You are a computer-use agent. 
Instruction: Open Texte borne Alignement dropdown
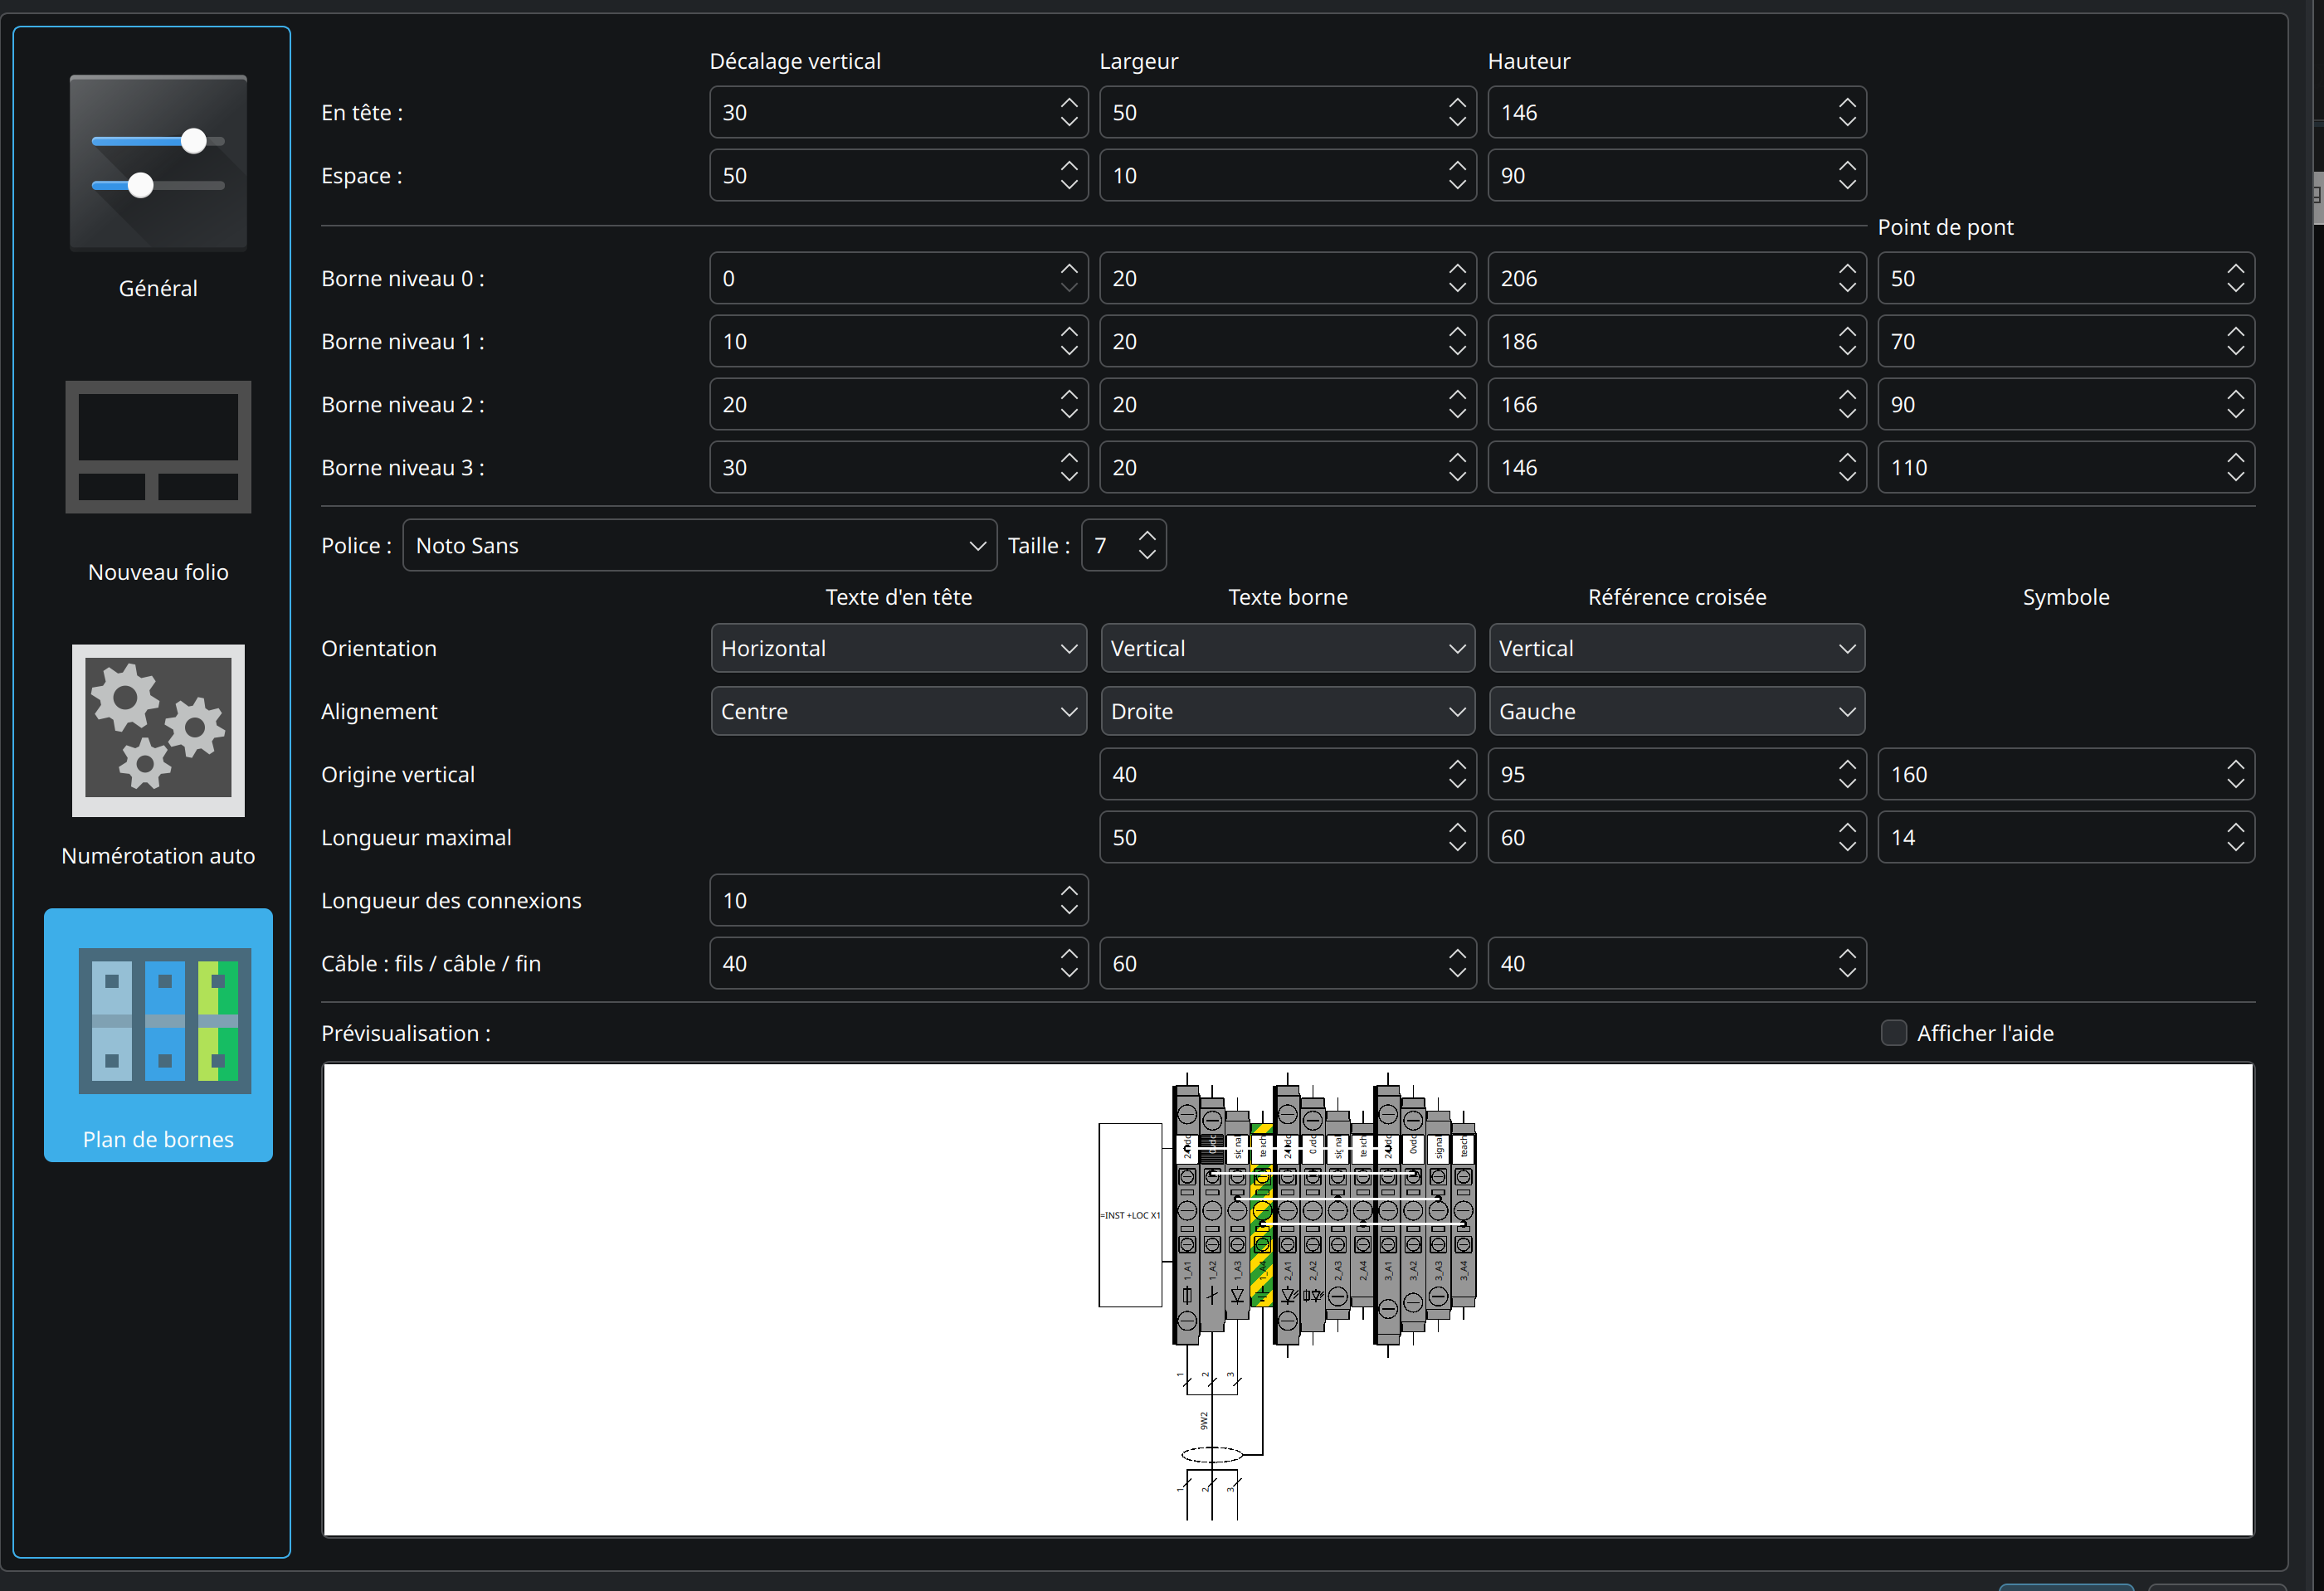point(1287,711)
